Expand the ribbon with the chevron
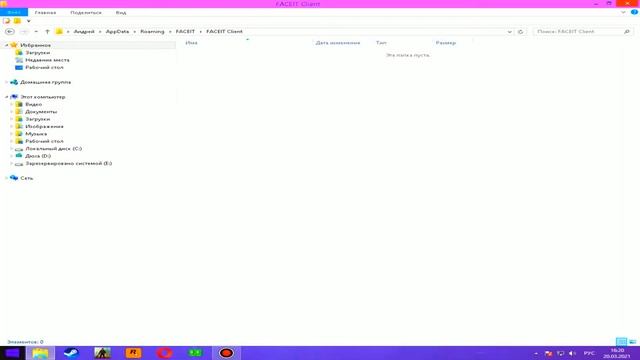 tap(623, 12)
